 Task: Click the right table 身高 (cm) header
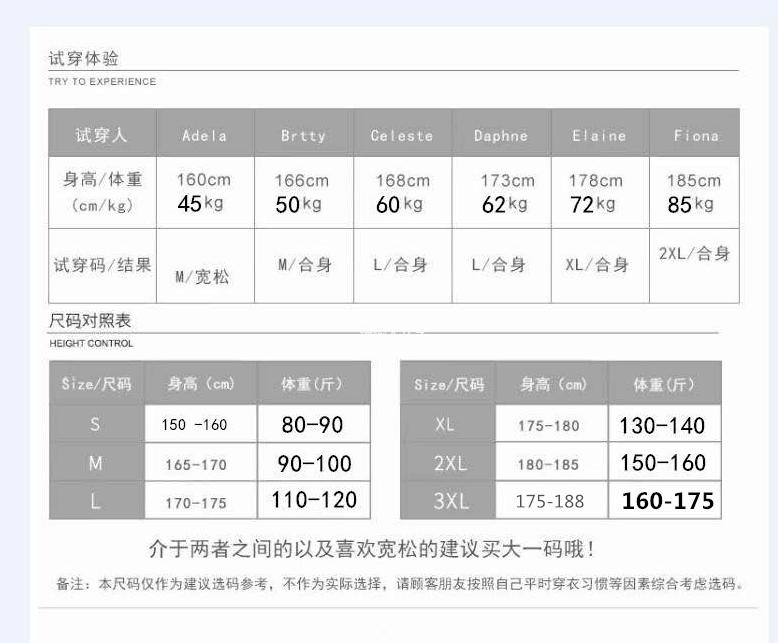552,383
